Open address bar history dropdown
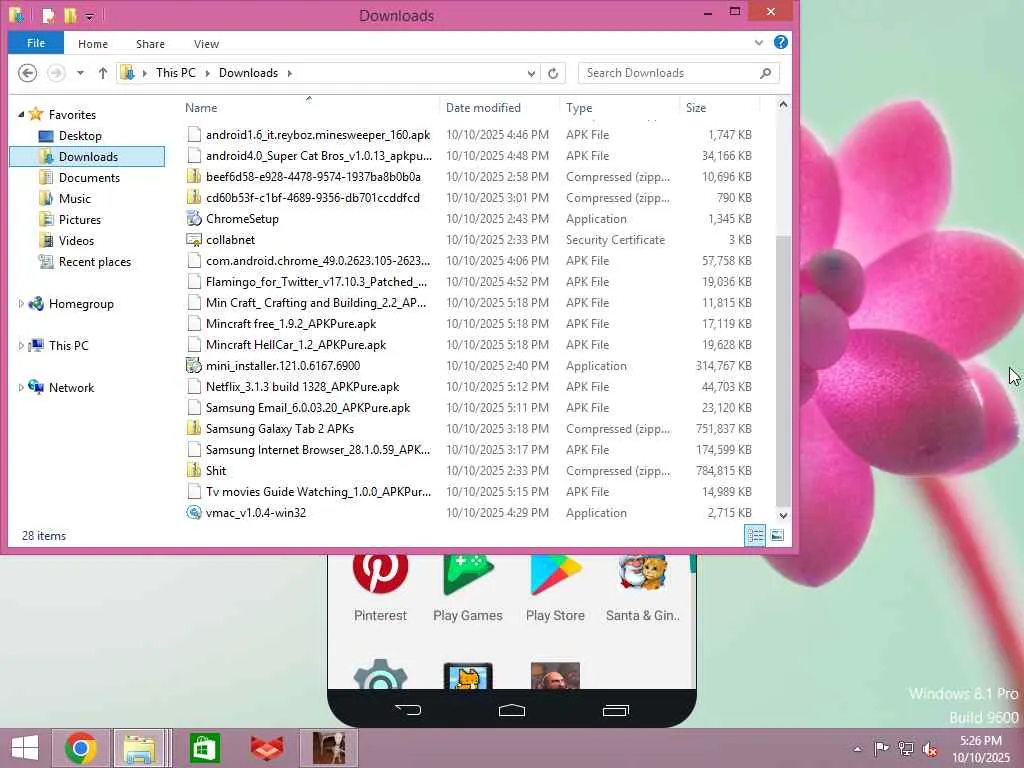 pos(531,73)
